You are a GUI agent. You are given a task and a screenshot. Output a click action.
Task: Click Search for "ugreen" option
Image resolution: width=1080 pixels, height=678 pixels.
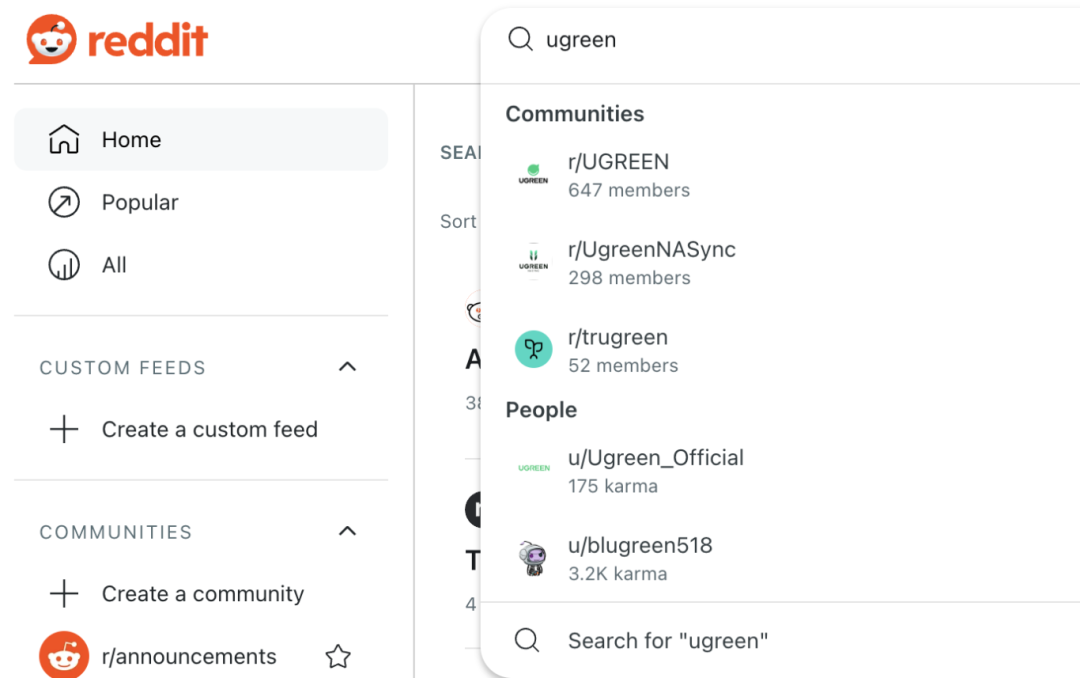click(668, 641)
